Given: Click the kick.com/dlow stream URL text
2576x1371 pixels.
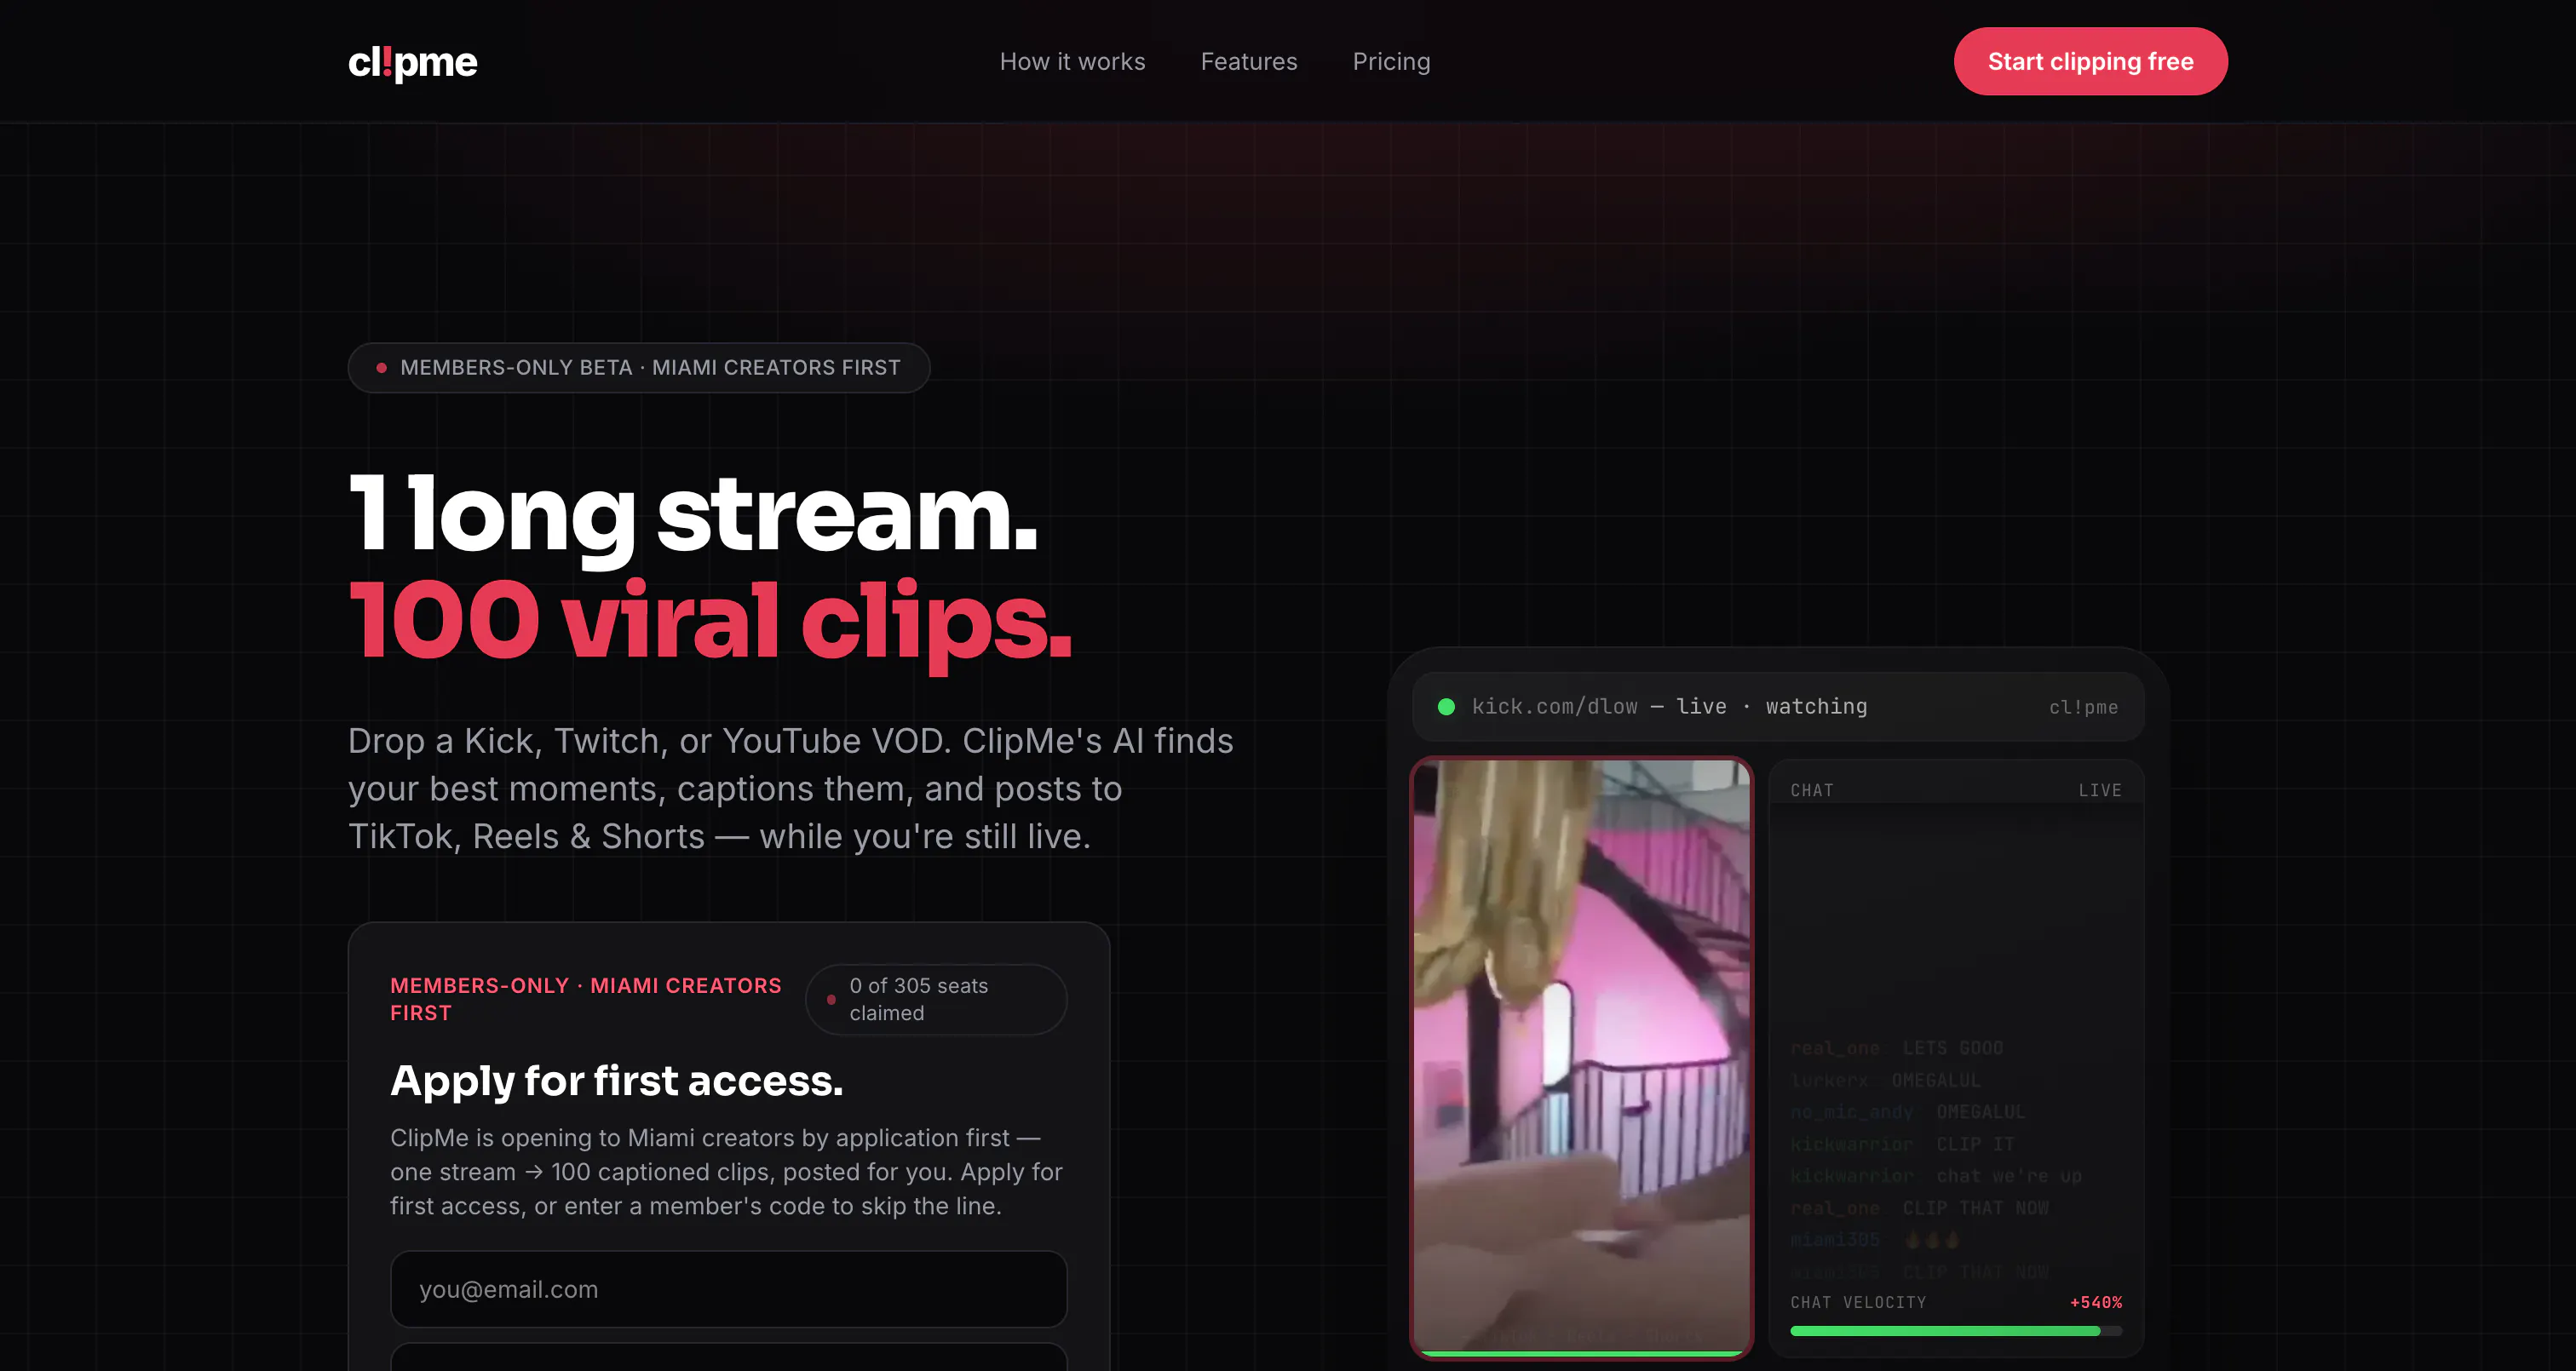Looking at the screenshot, I should tap(1555, 707).
